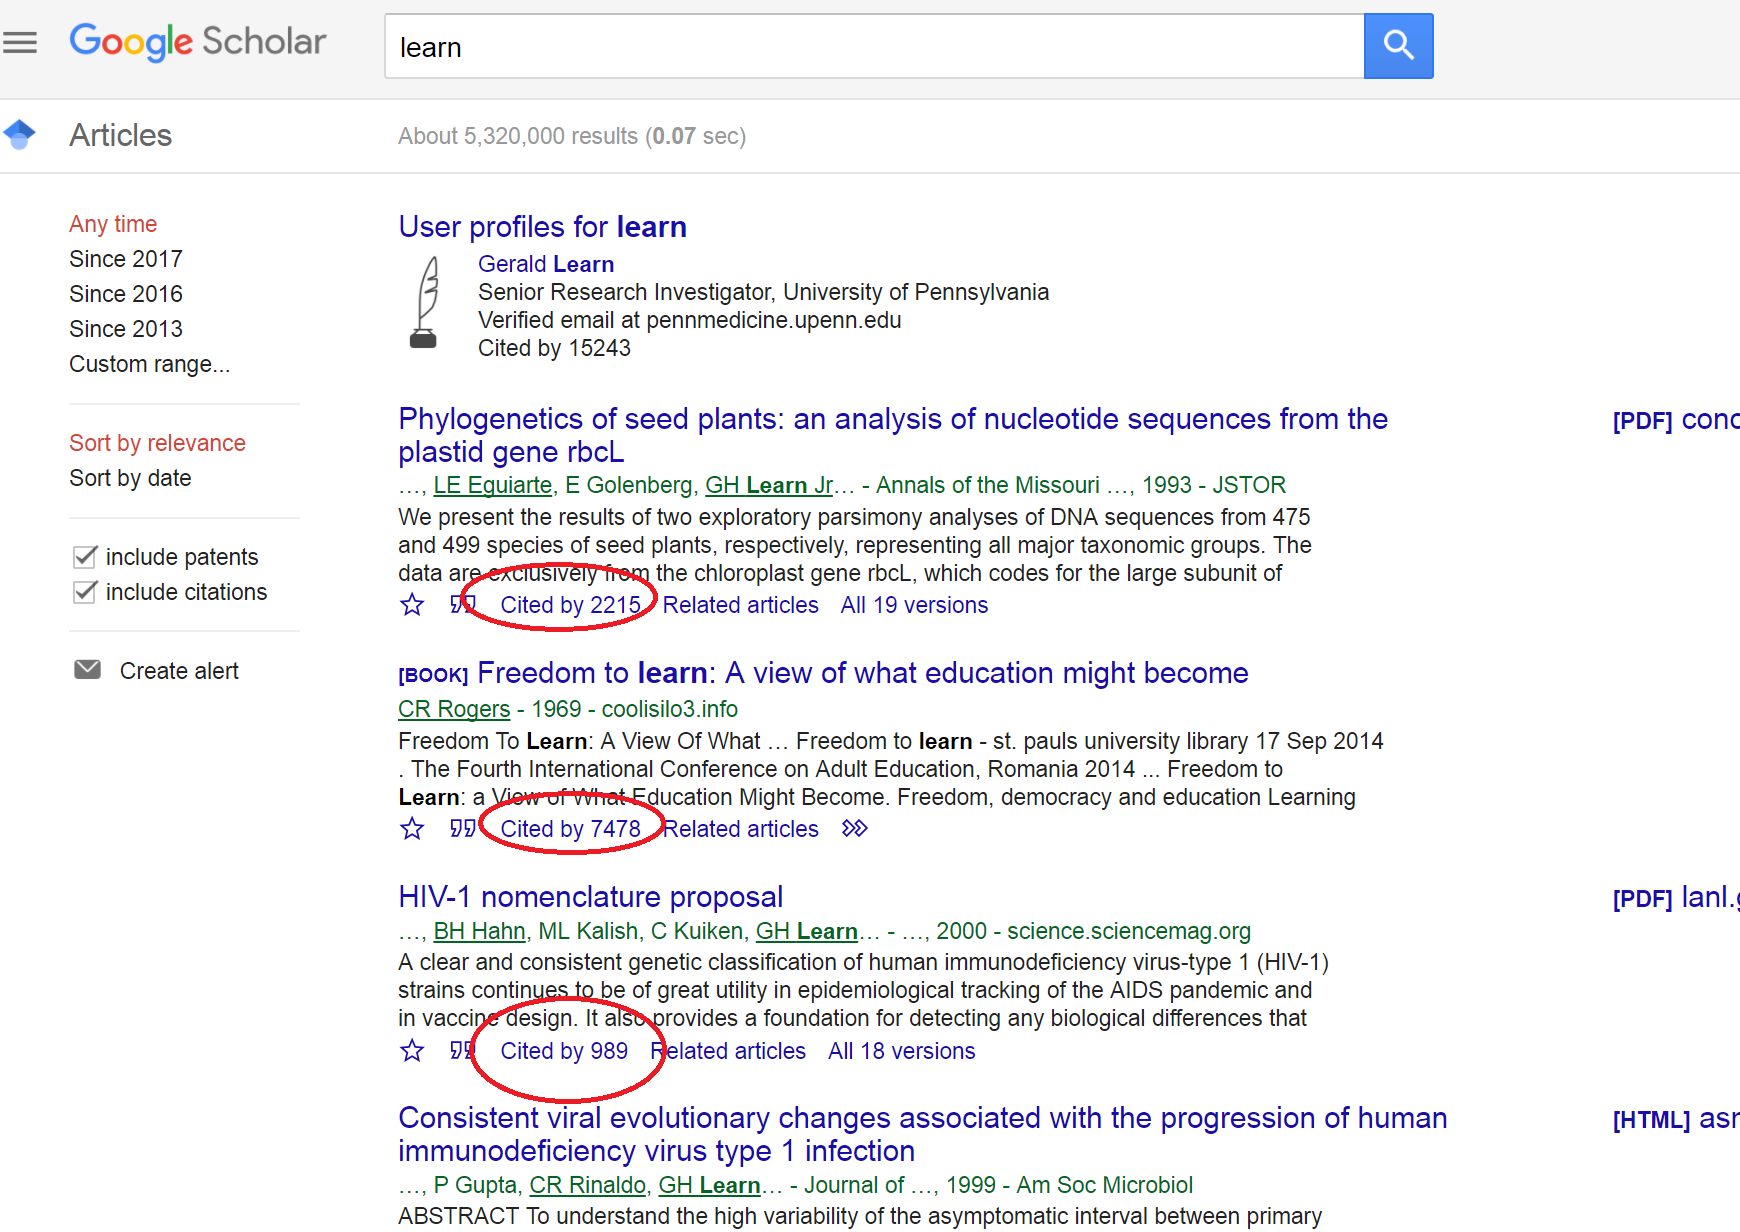Open the cite dialog for Freedom to learn
The image size is (1740, 1232).
[462, 828]
